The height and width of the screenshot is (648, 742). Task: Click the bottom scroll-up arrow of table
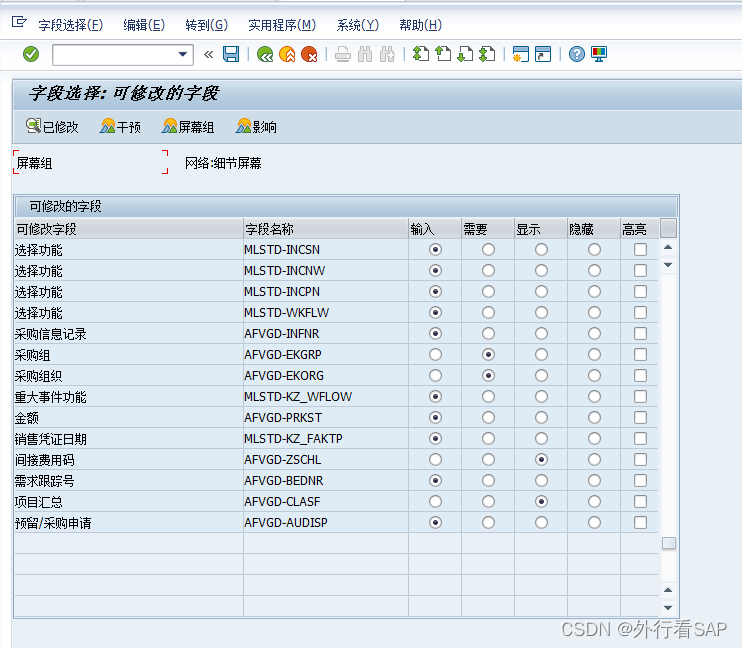(x=668, y=590)
